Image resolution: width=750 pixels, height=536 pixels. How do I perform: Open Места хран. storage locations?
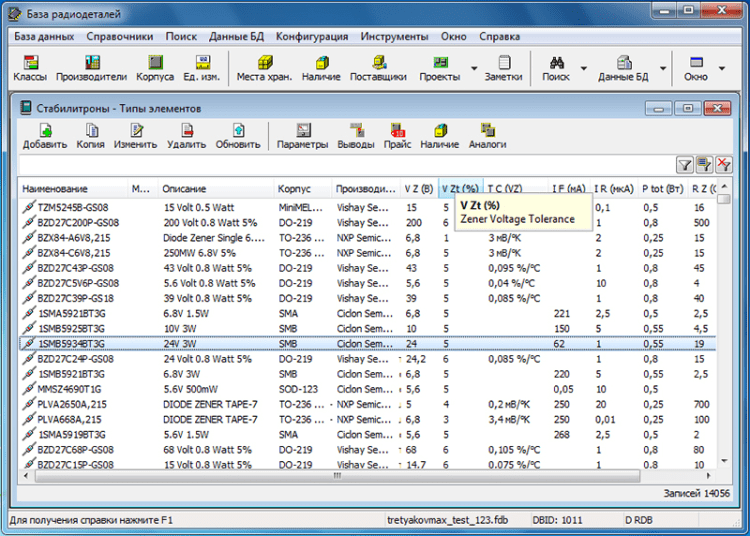[x=263, y=68]
